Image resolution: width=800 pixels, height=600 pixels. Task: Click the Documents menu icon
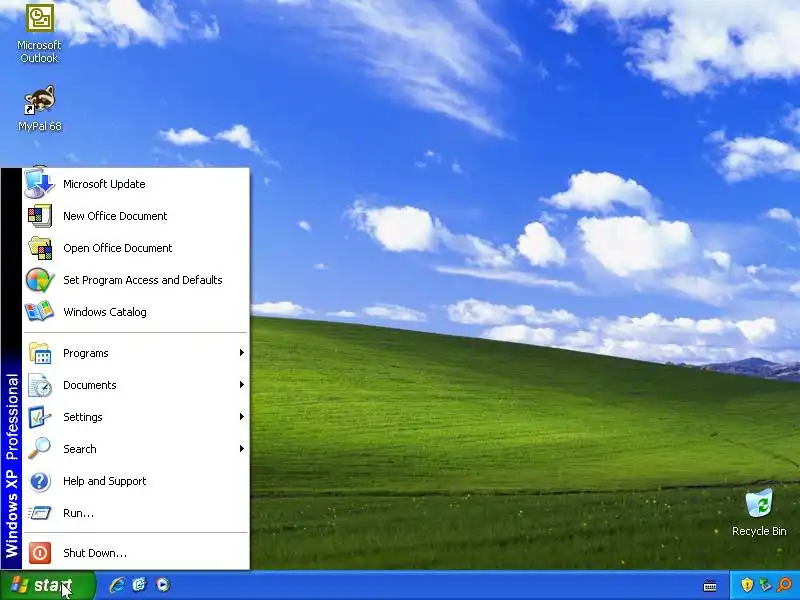[x=39, y=385]
